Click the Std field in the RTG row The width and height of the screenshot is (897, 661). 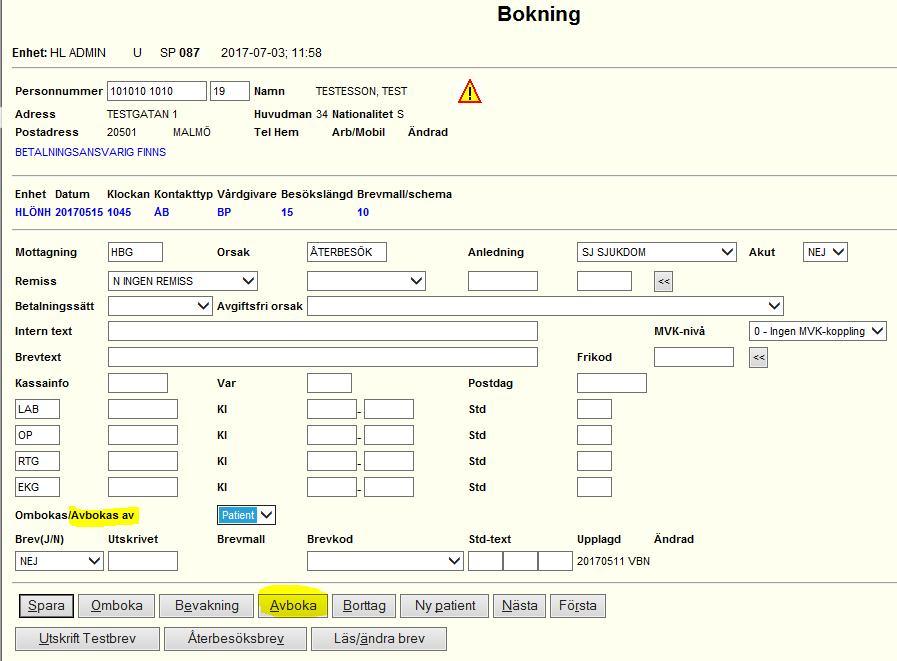coord(594,461)
